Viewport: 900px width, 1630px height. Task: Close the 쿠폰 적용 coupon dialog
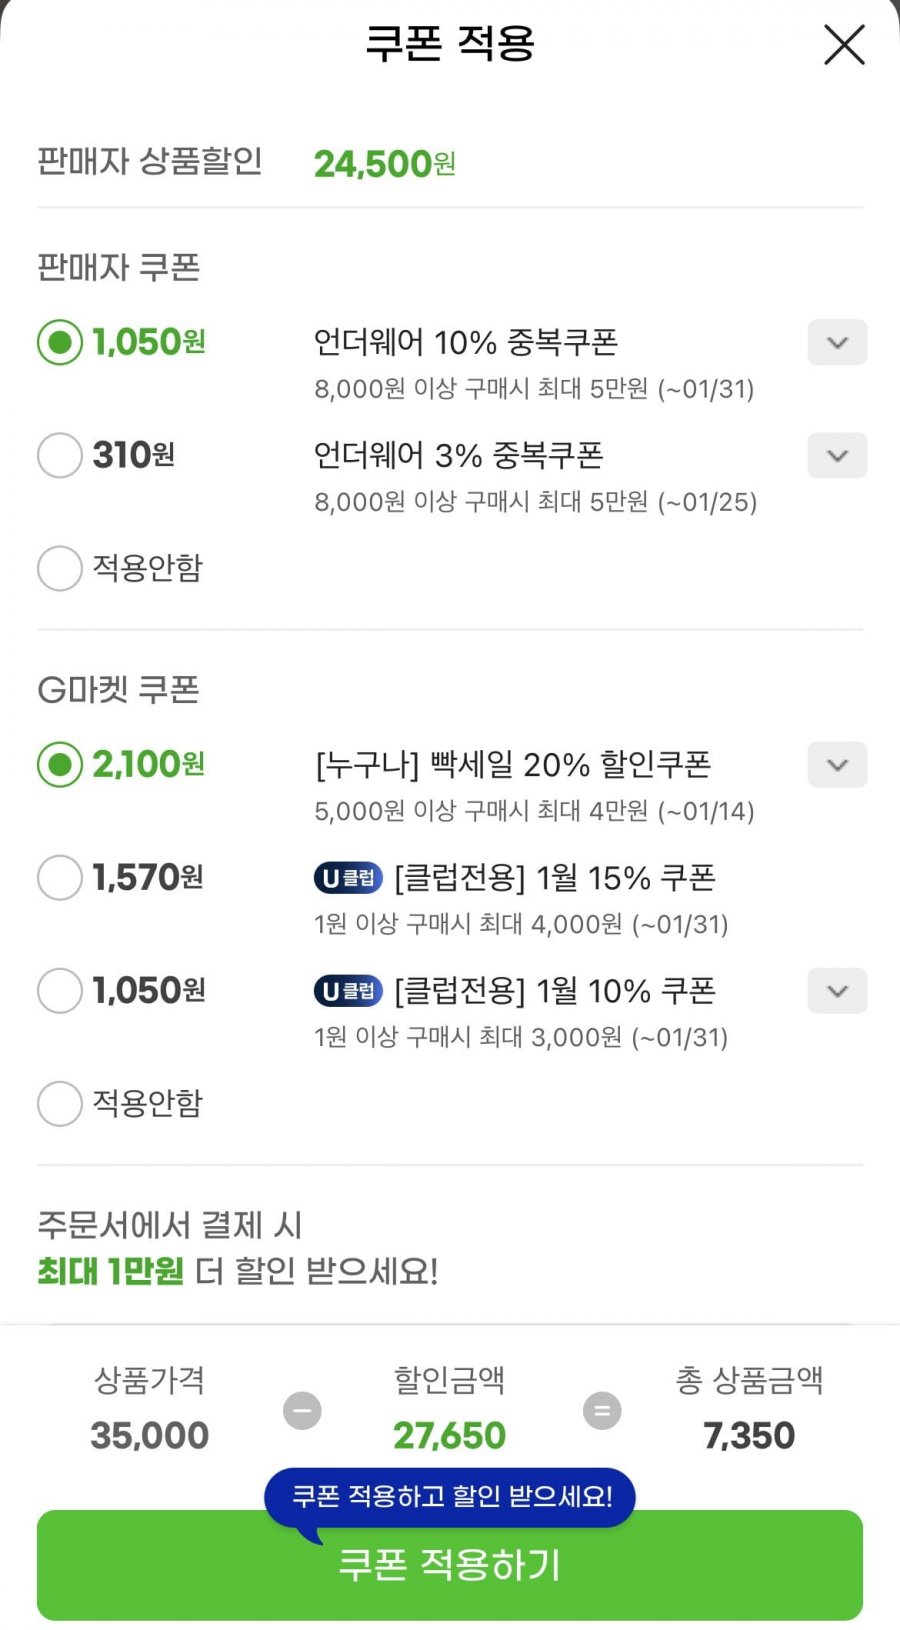point(843,45)
